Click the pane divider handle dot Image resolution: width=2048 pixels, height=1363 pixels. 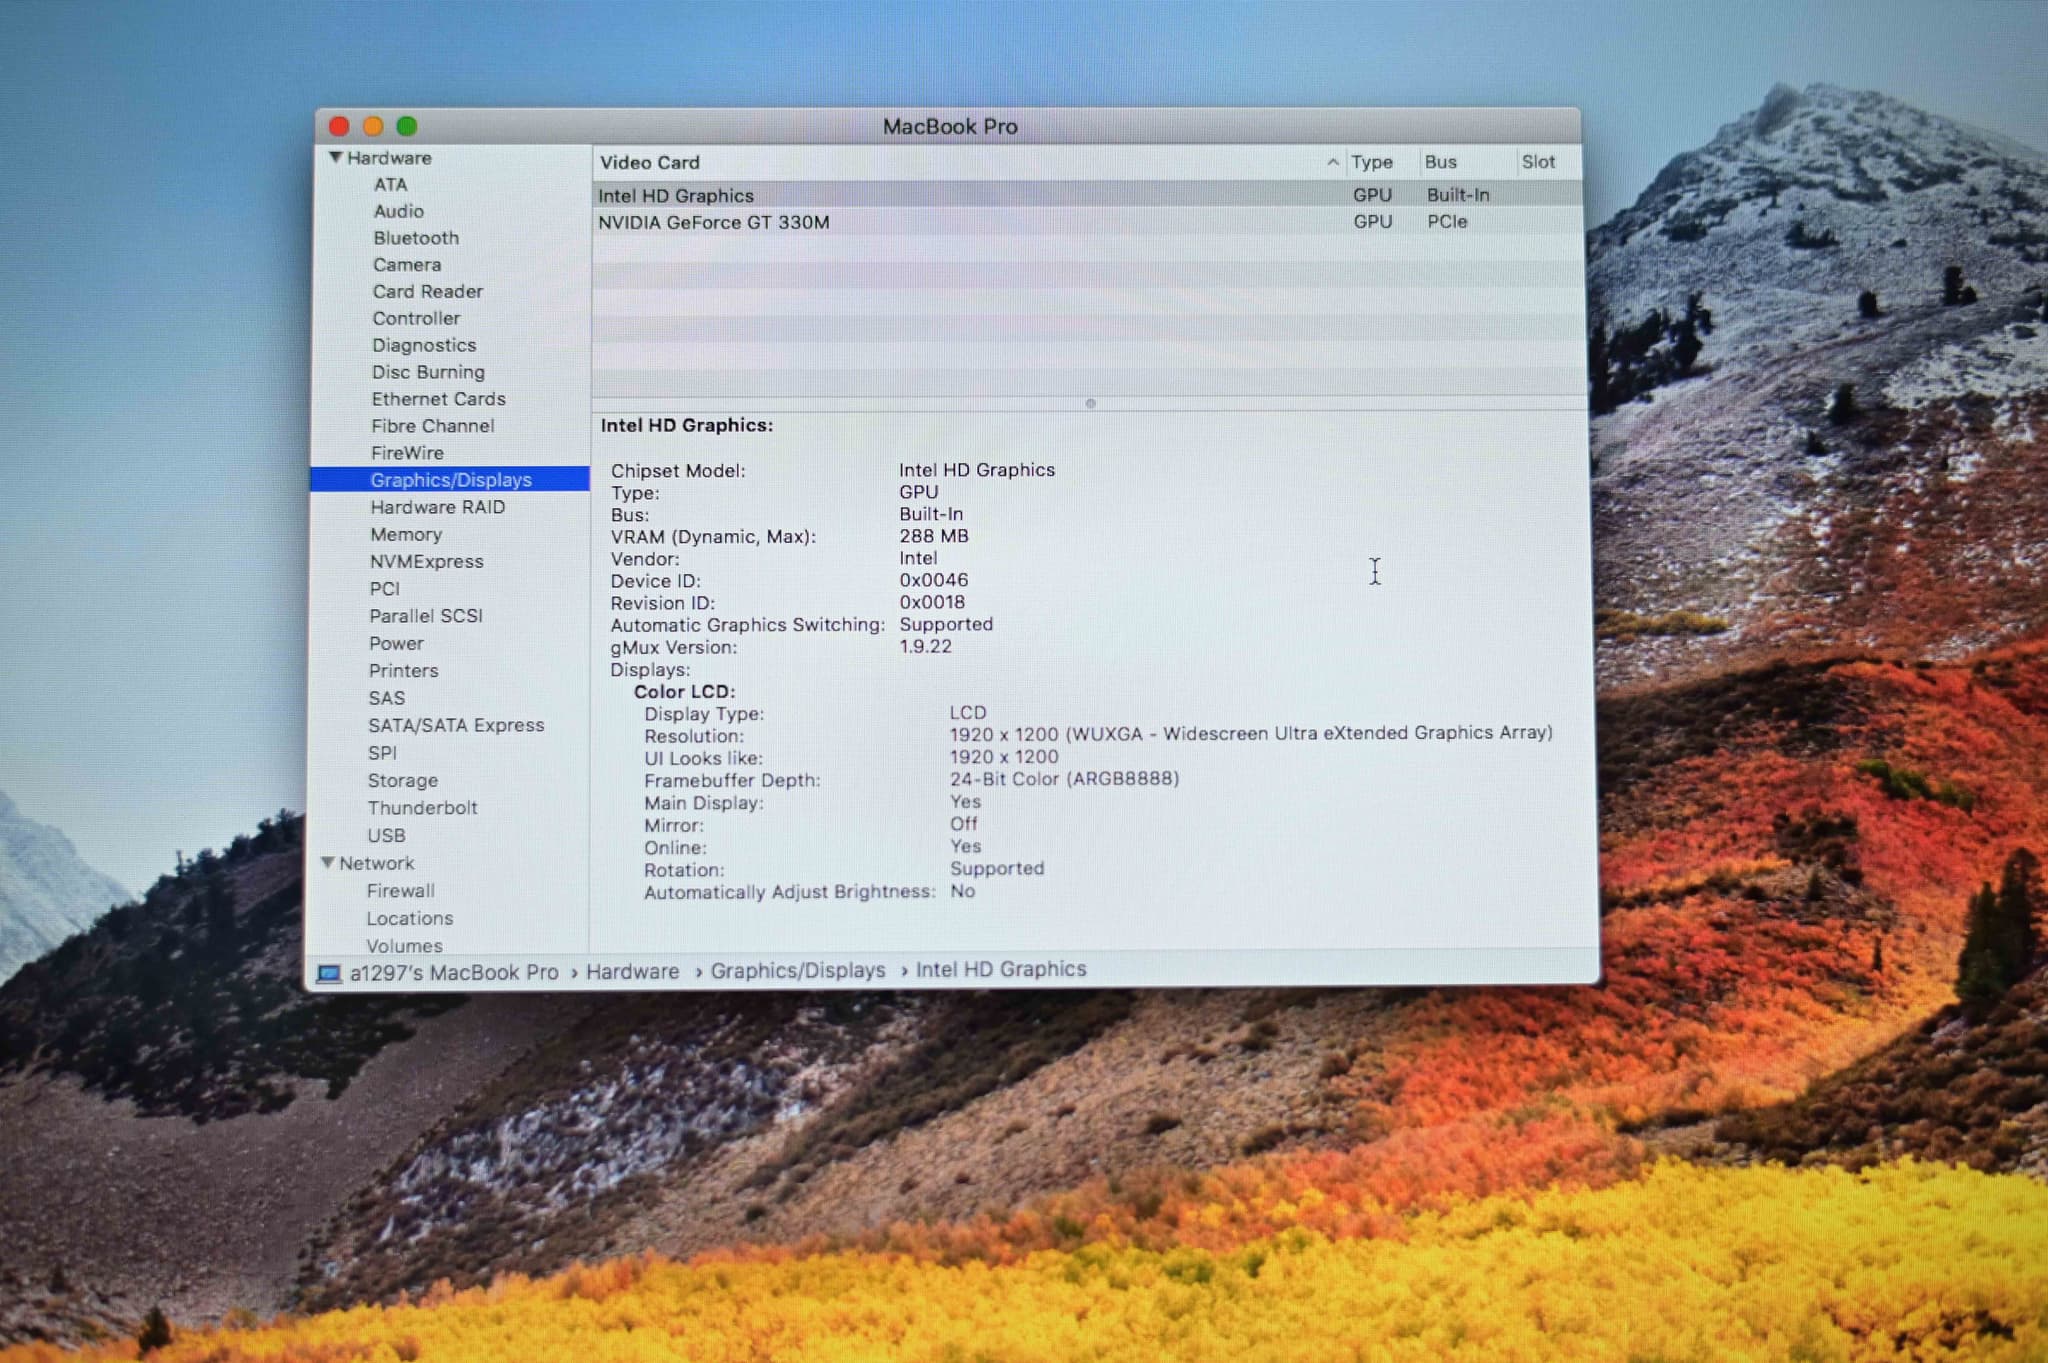click(x=1090, y=404)
